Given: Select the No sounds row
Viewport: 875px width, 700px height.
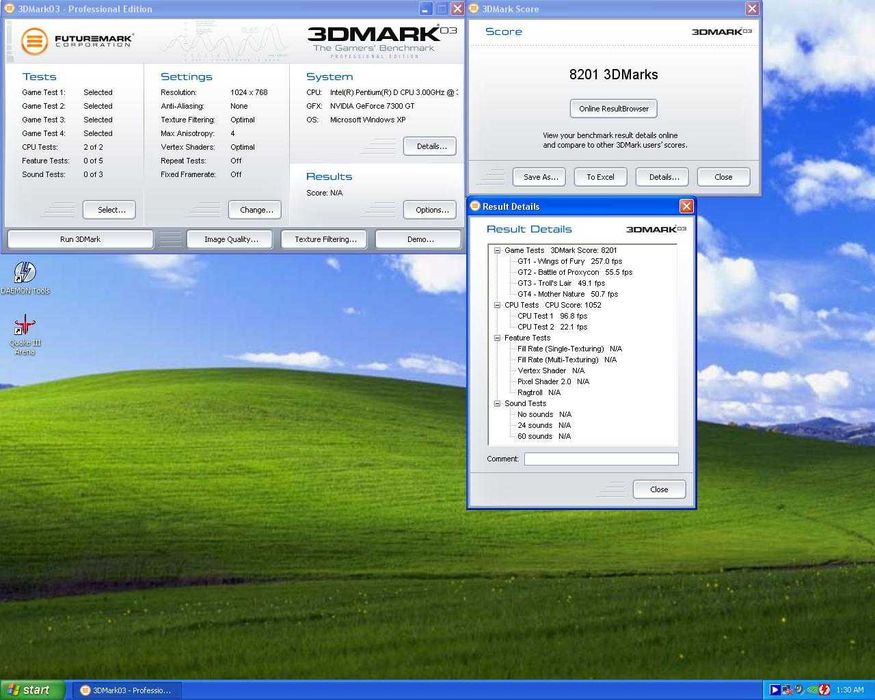Looking at the screenshot, I should [x=544, y=414].
